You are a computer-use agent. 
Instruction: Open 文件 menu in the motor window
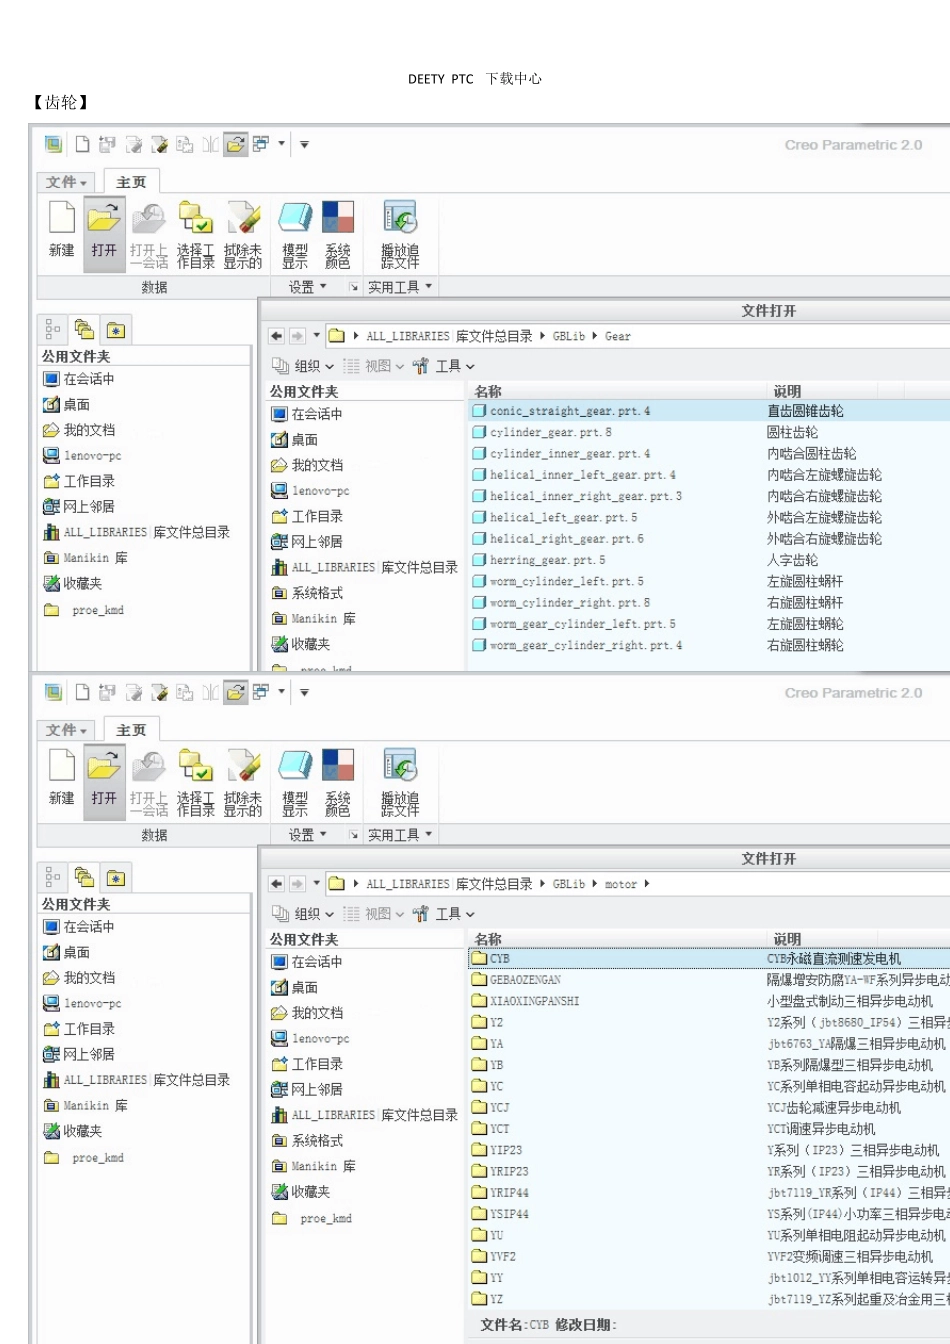coord(67,730)
